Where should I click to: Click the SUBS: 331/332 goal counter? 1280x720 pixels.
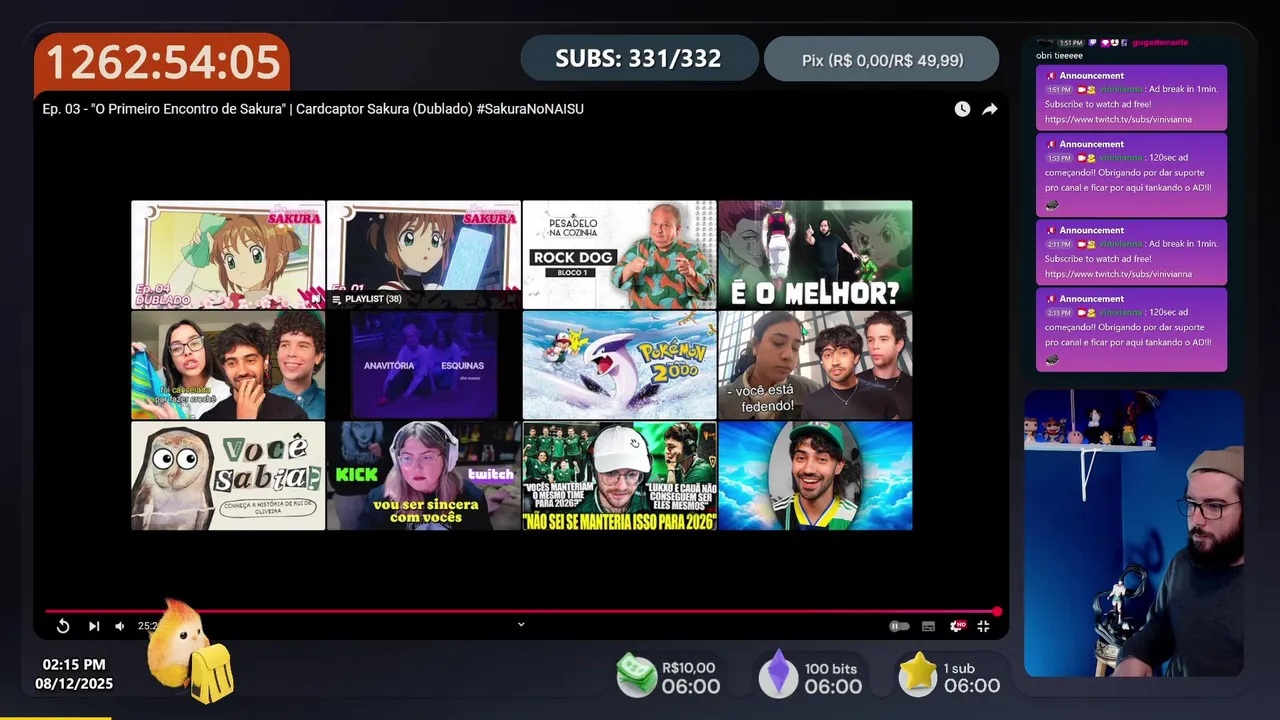(639, 58)
